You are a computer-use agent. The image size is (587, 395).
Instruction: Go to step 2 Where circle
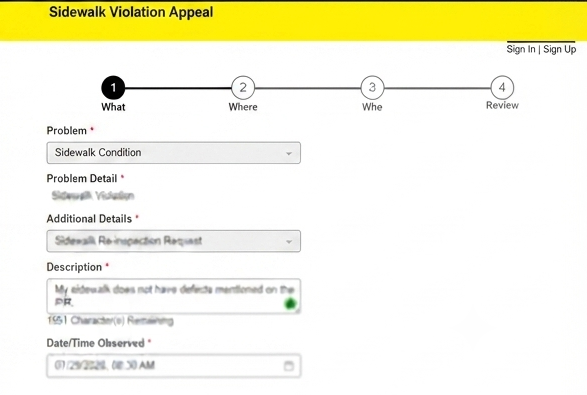click(x=243, y=88)
